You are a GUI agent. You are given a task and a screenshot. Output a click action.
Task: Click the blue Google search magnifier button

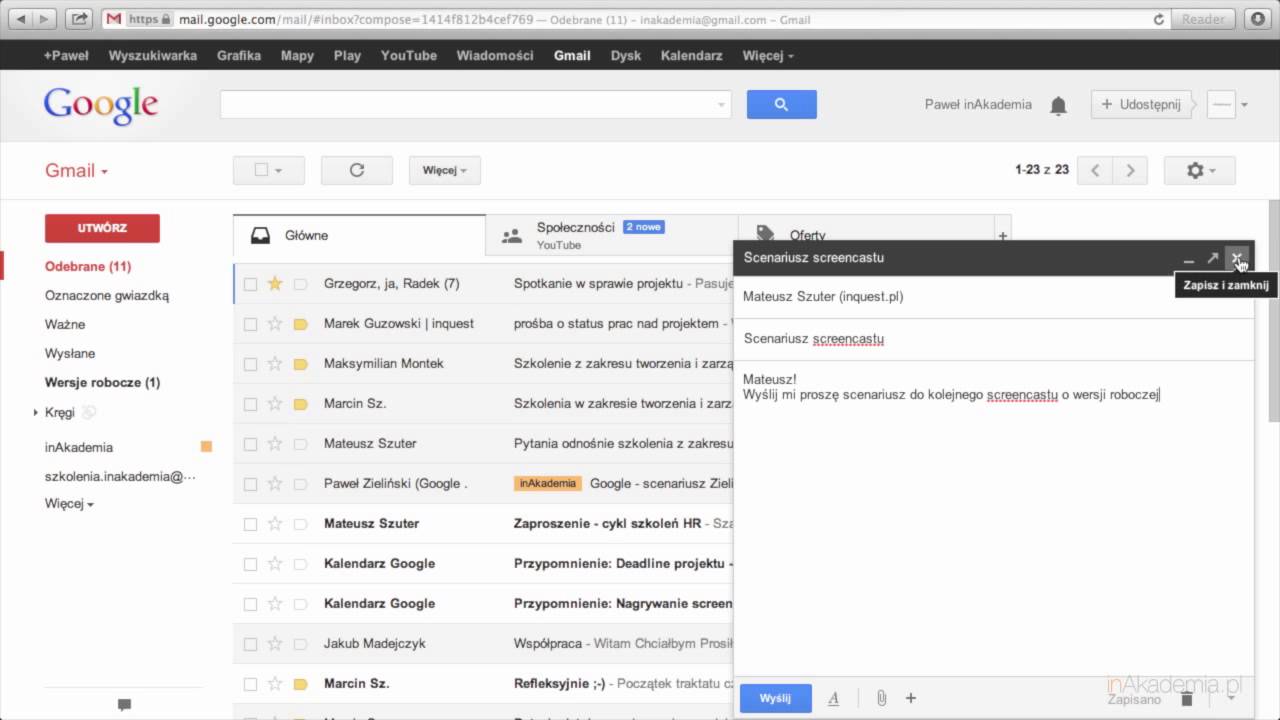(781, 104)
